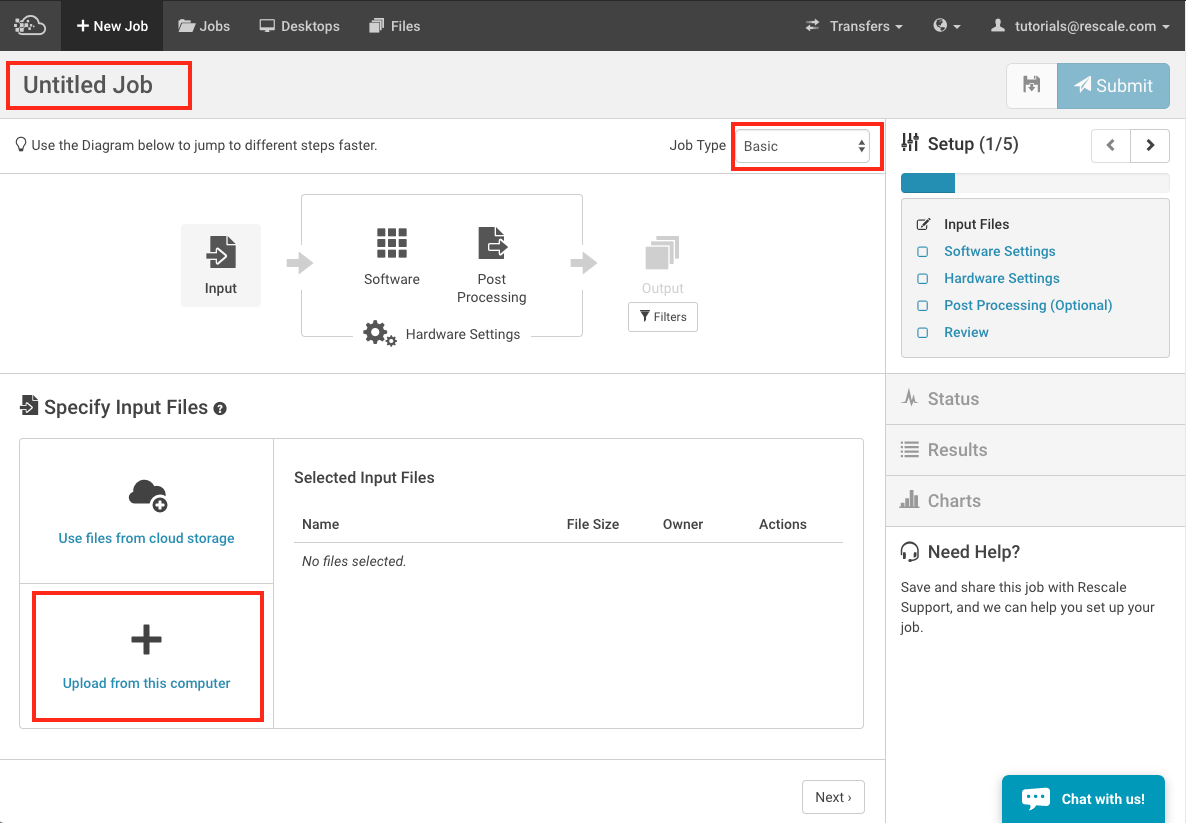Click the File Size column header
The width and height of the screenshot is (1186, 823).
pos(593,524)
